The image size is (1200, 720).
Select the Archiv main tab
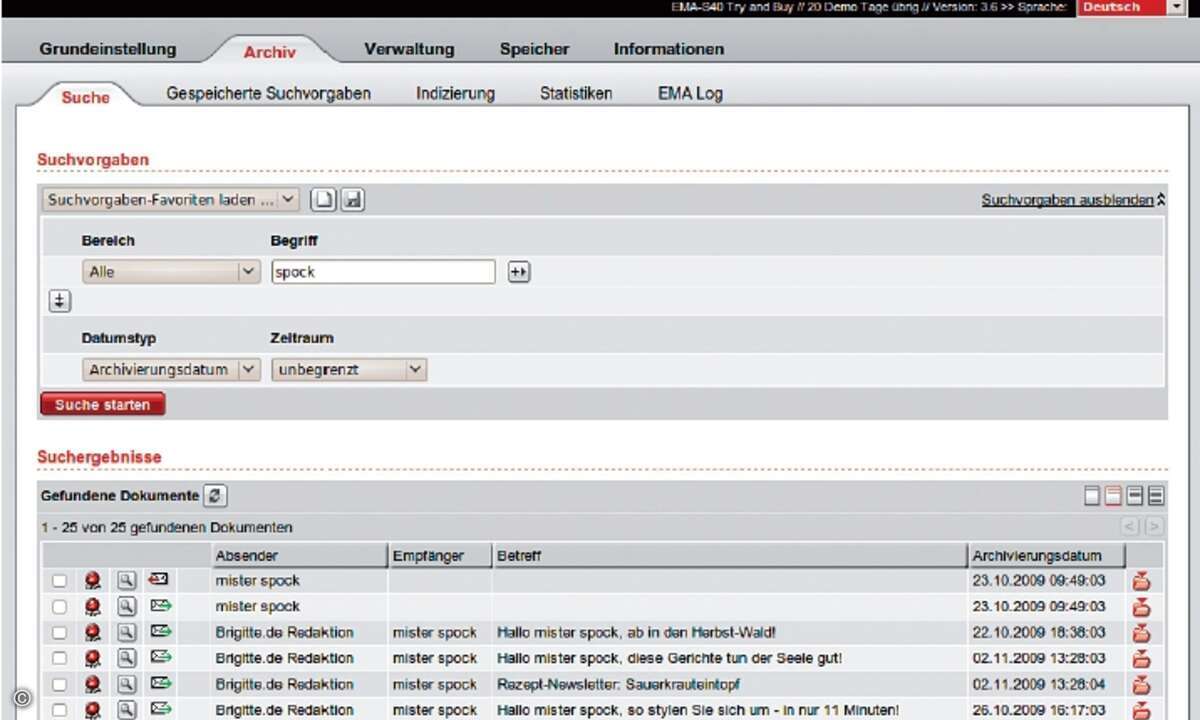click(x=270, y=51)
